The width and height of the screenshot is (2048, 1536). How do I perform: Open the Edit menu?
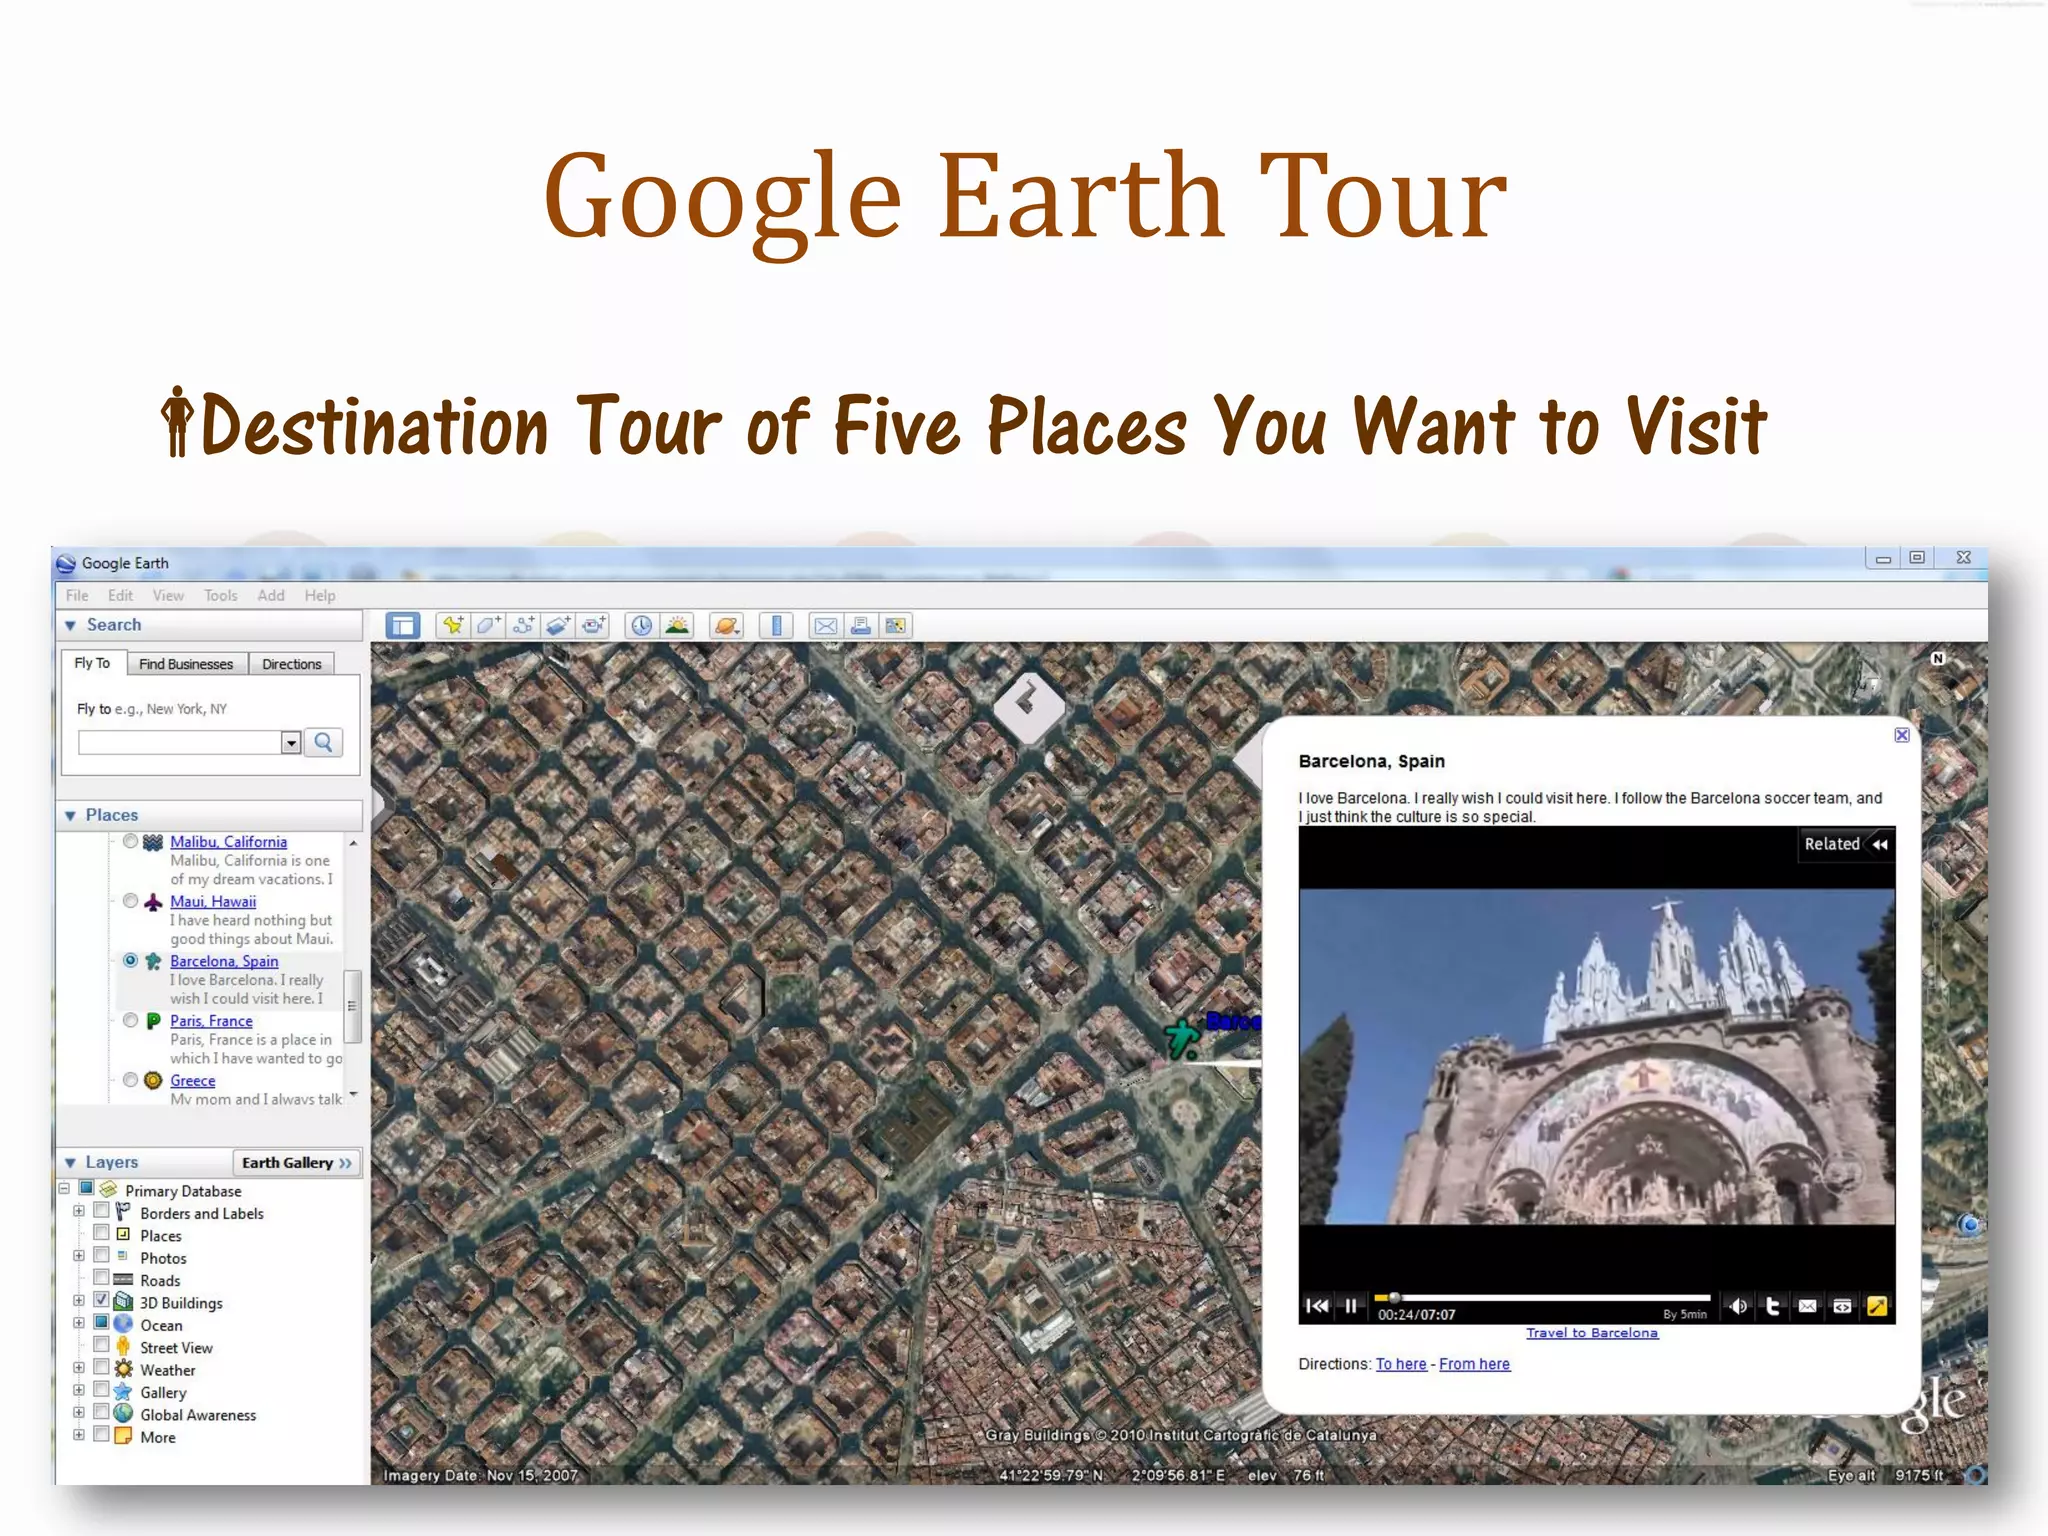120,596
